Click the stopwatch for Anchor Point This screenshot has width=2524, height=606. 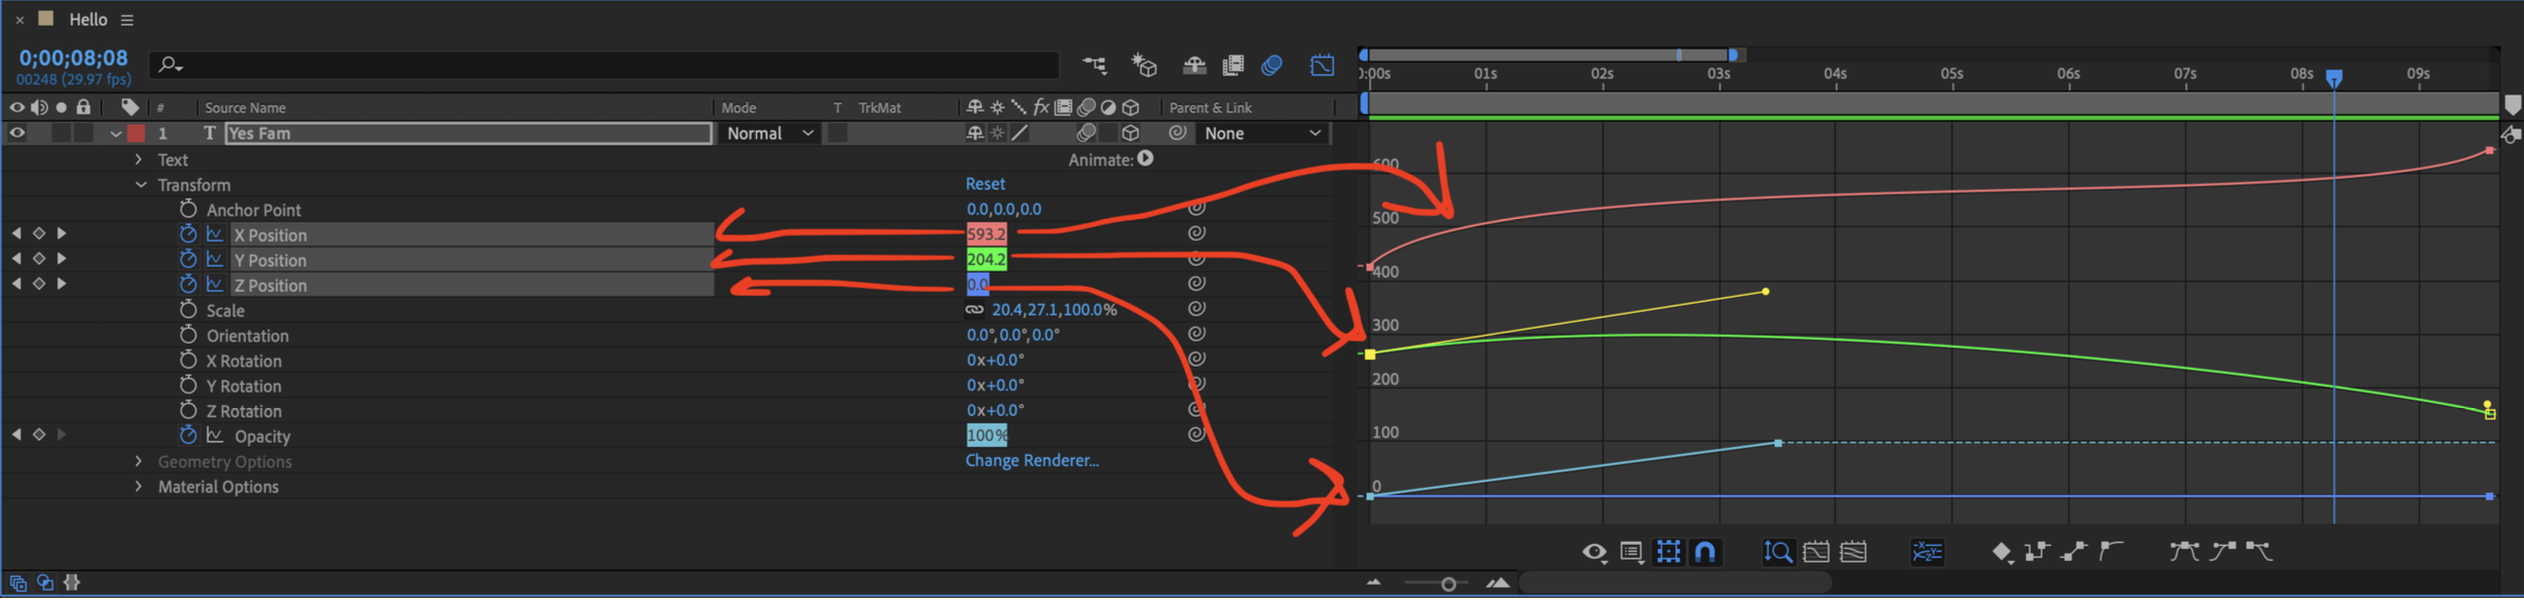tap(187, 208)
